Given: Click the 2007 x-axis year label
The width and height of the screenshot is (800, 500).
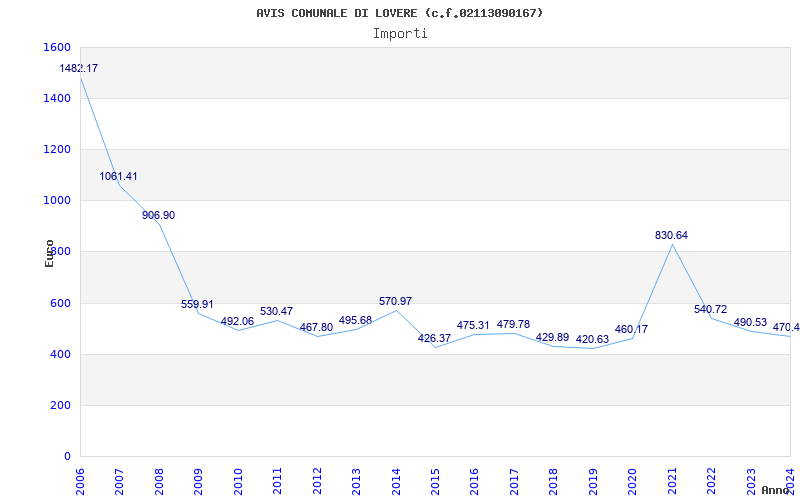Looking at the screenshot, I should 119,480.
